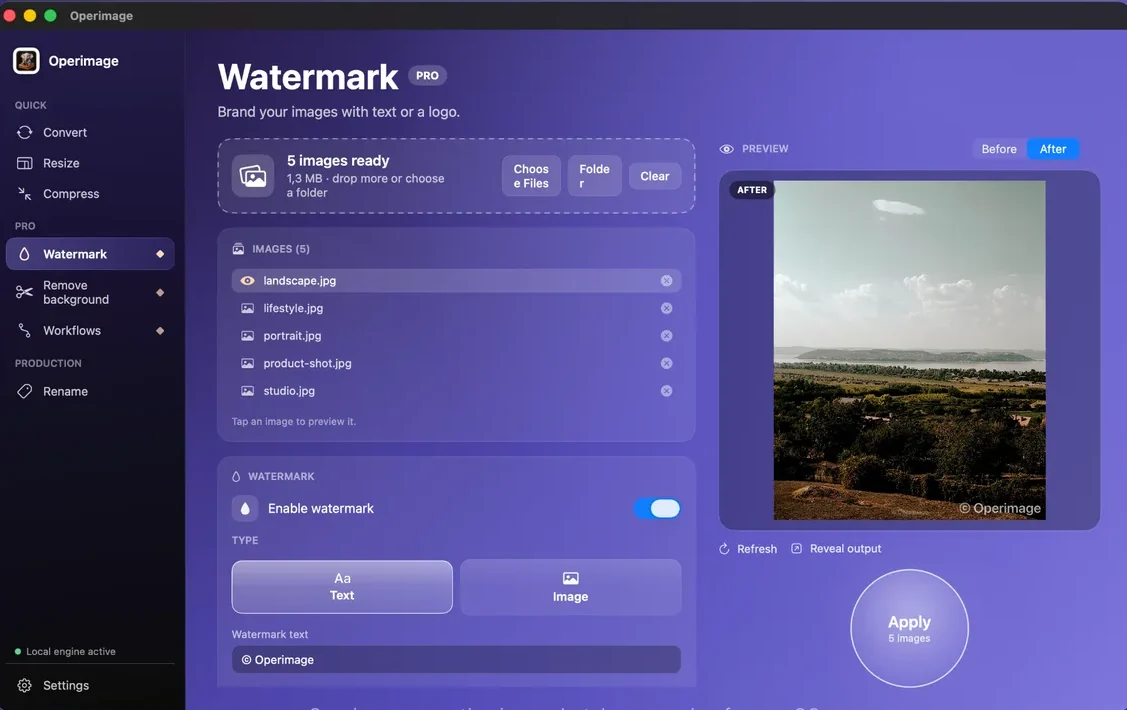Open the Resize tool in sidebar
Image resolution: width=1127 pixels, height=710 pixels.
coord(90,163)
